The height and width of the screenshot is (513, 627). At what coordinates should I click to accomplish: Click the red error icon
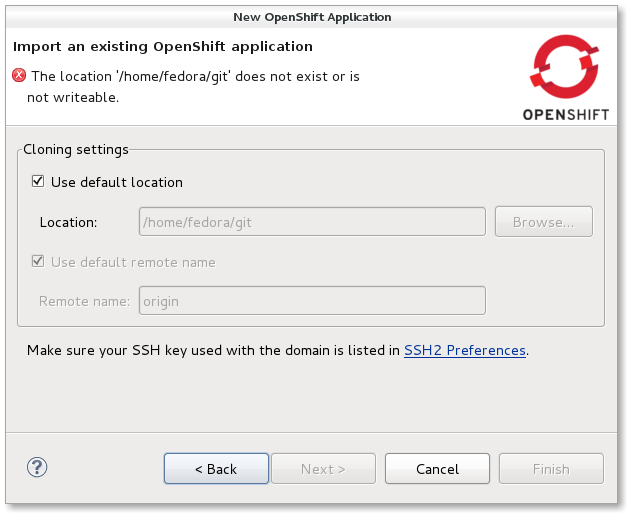tap(19, 75)
